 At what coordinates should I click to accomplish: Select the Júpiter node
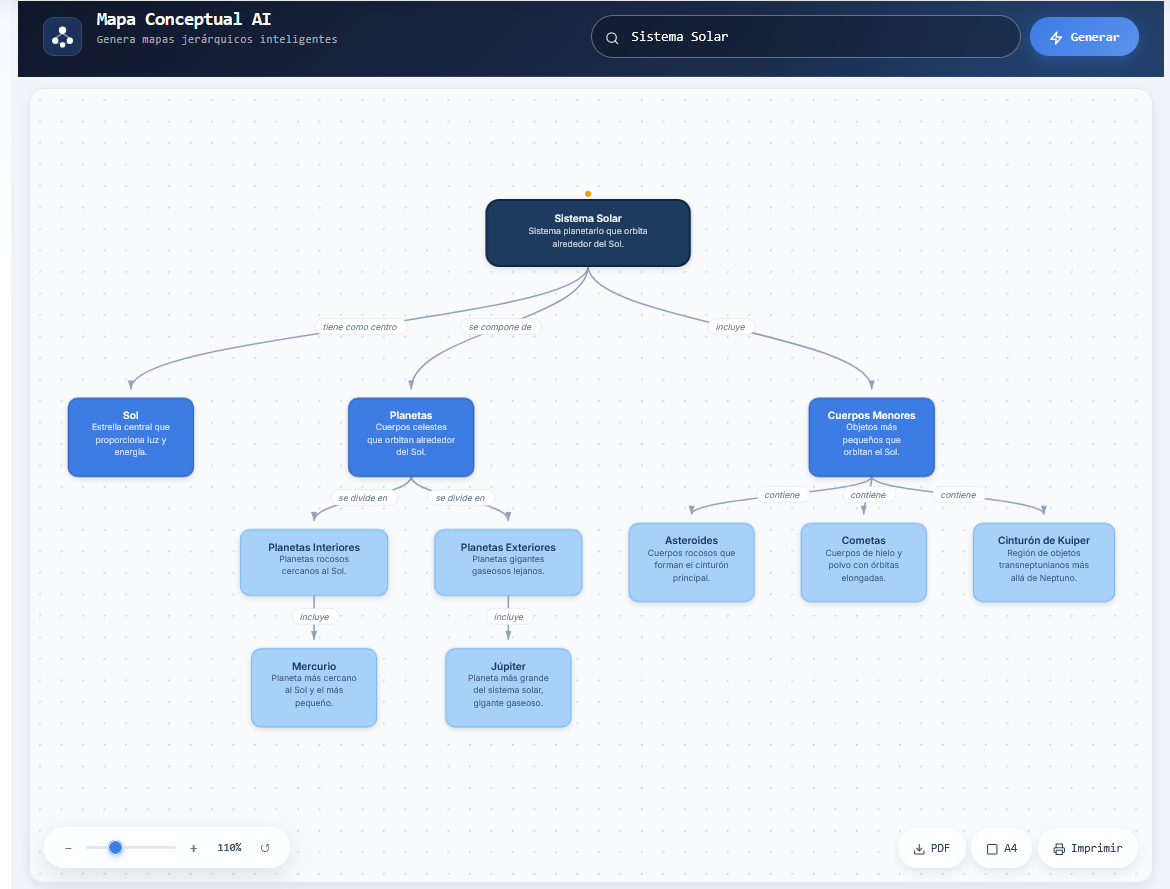pyautogui.click(x=508, y=687)
